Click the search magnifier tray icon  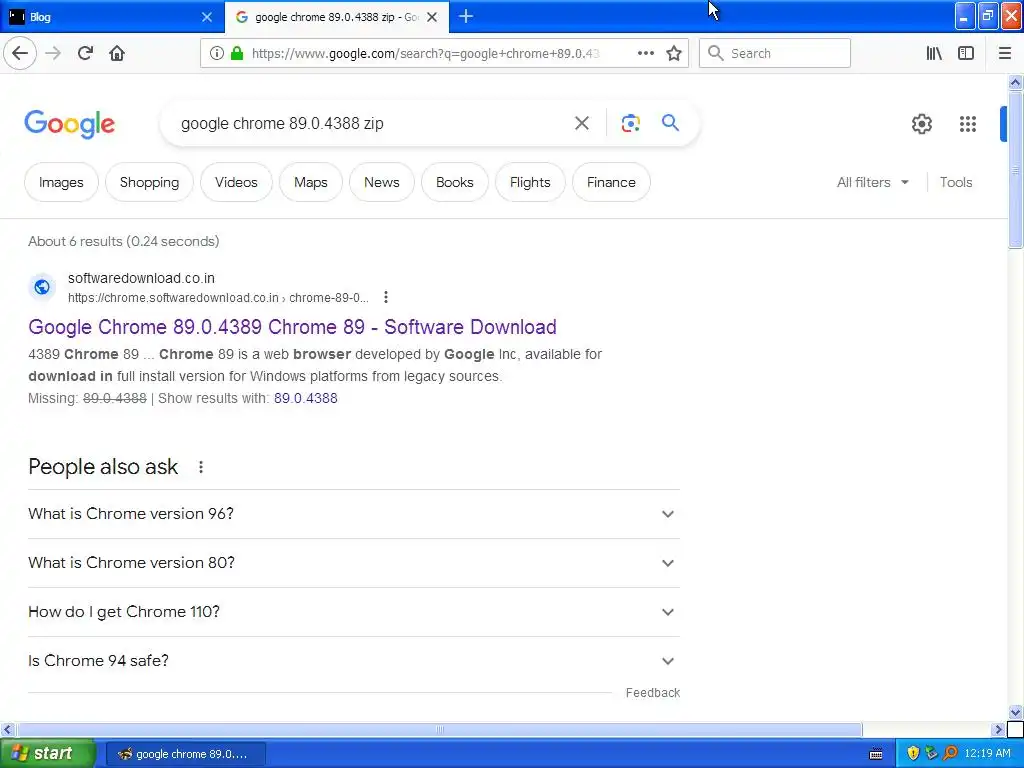coord(951,754)
